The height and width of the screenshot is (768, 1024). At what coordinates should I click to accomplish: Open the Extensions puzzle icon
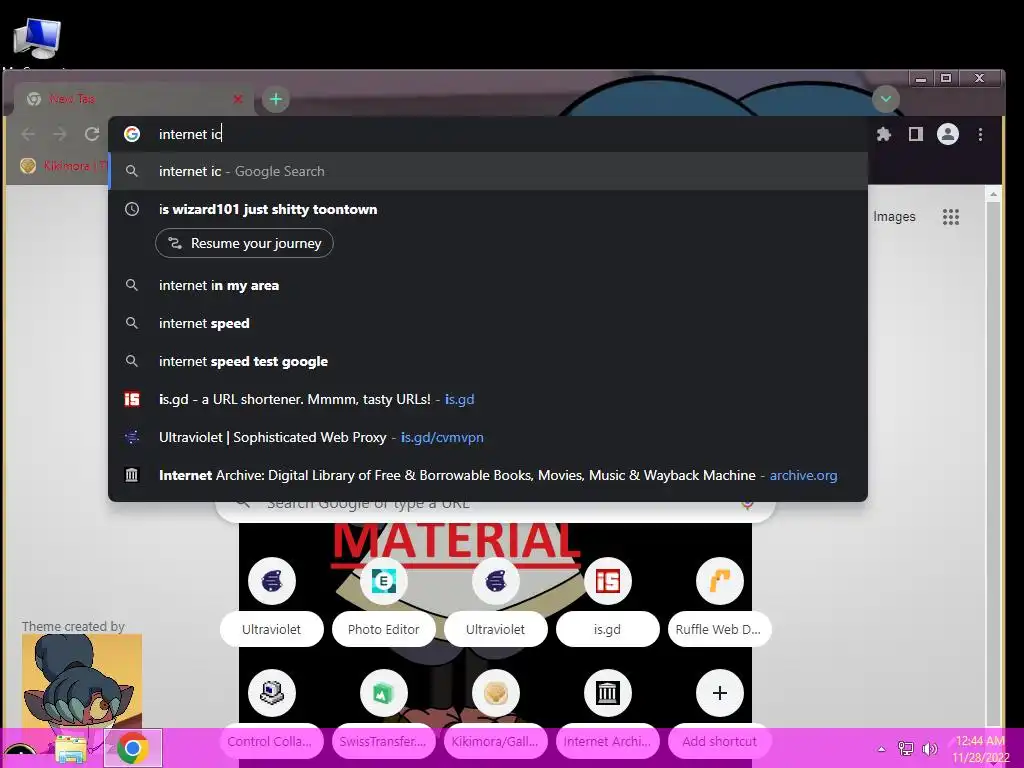click(884, 135)
